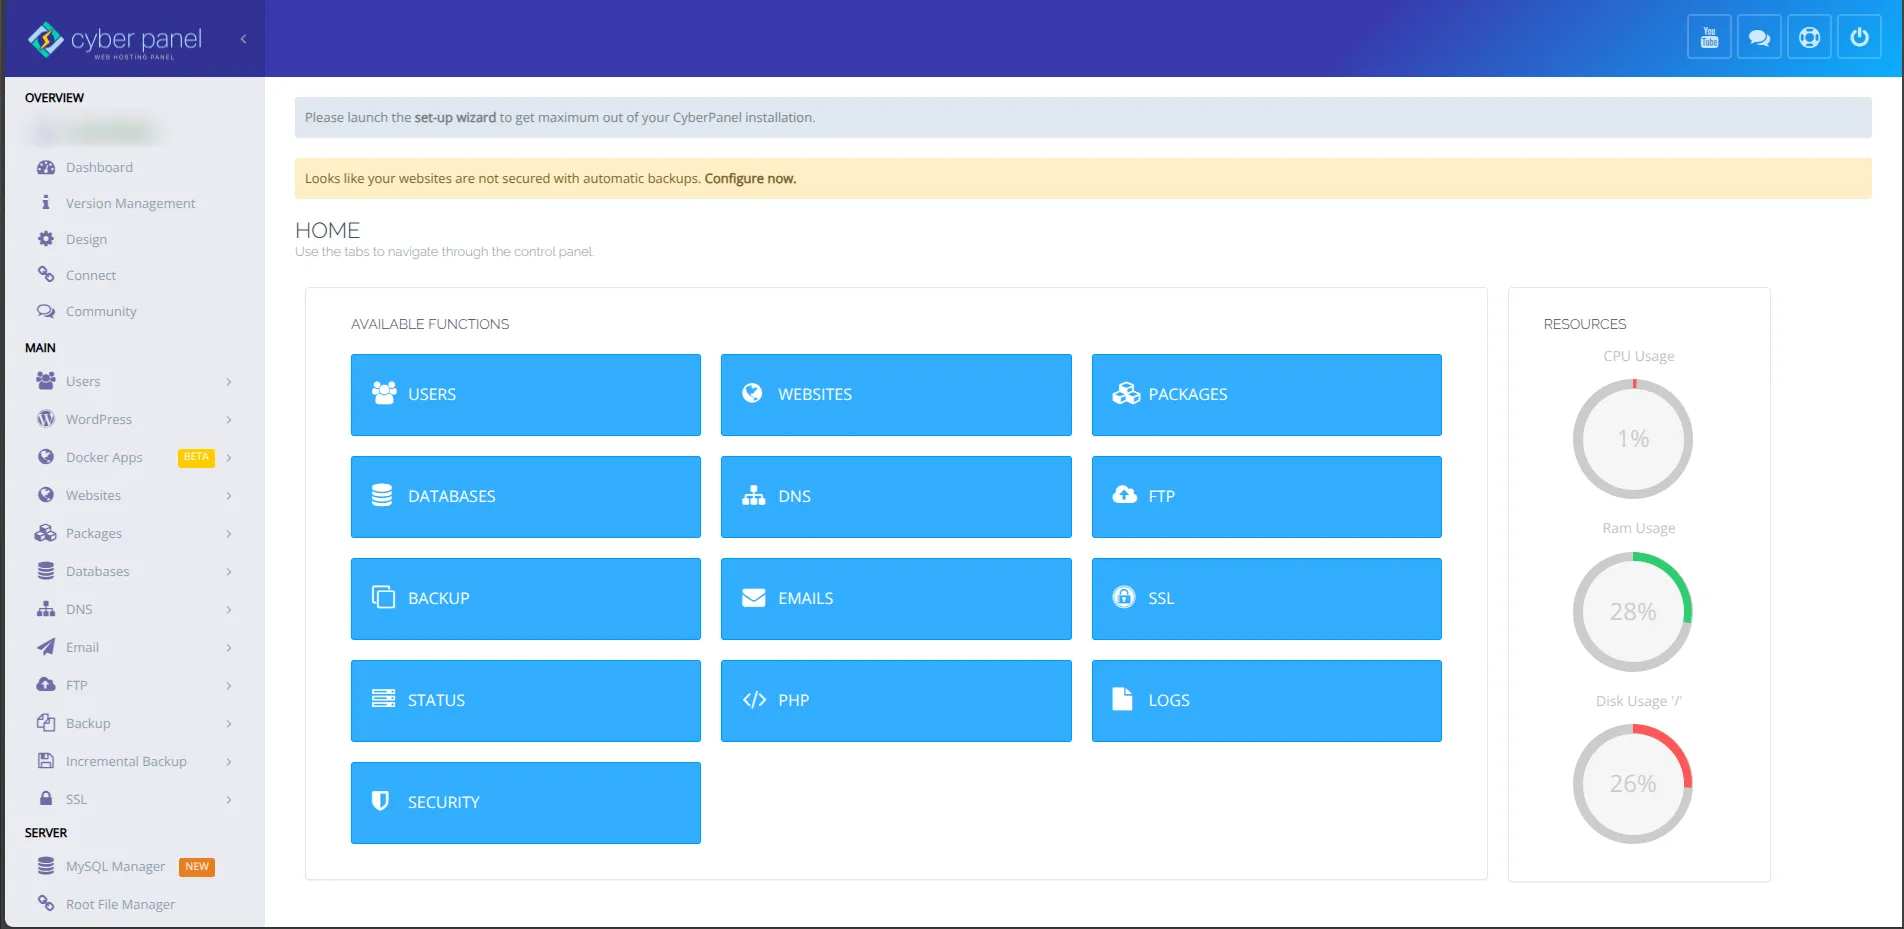Open the LOGS function tile
This screenshot has height=929, width=1904.
click(1267, 701)
